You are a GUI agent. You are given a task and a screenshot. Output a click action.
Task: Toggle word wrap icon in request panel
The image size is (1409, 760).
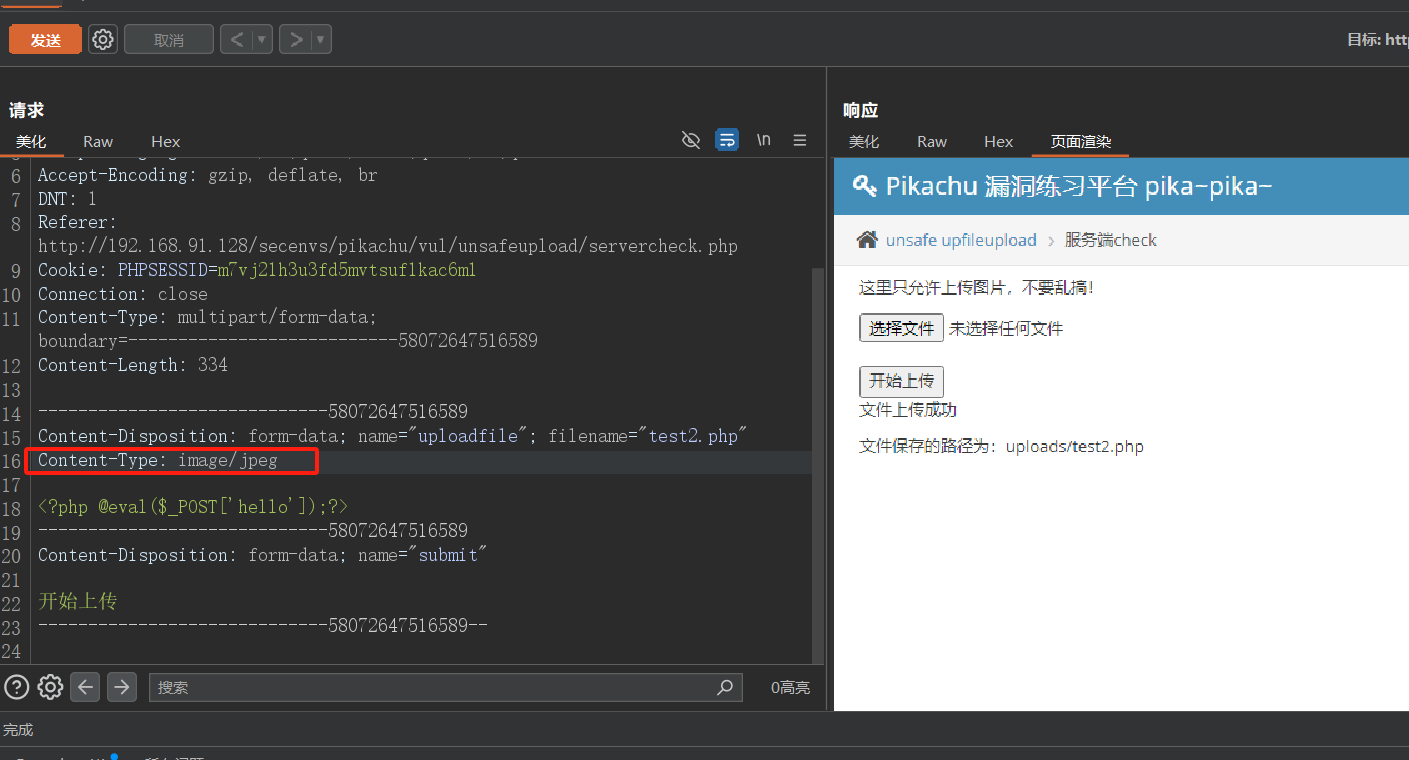pos(727,140)
